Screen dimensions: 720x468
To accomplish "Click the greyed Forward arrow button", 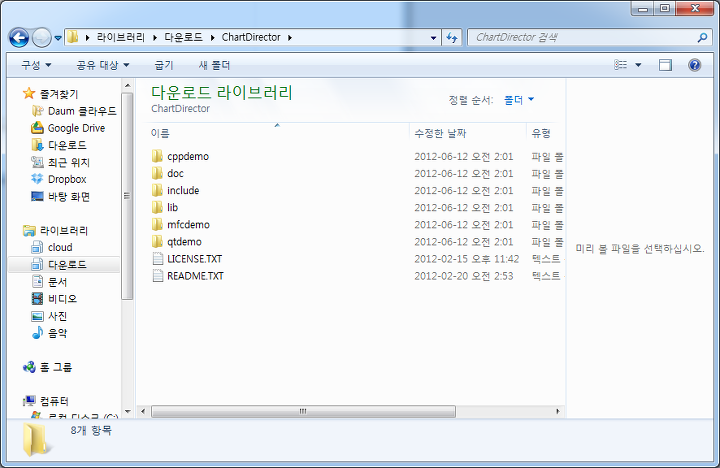I will point(42,38).
